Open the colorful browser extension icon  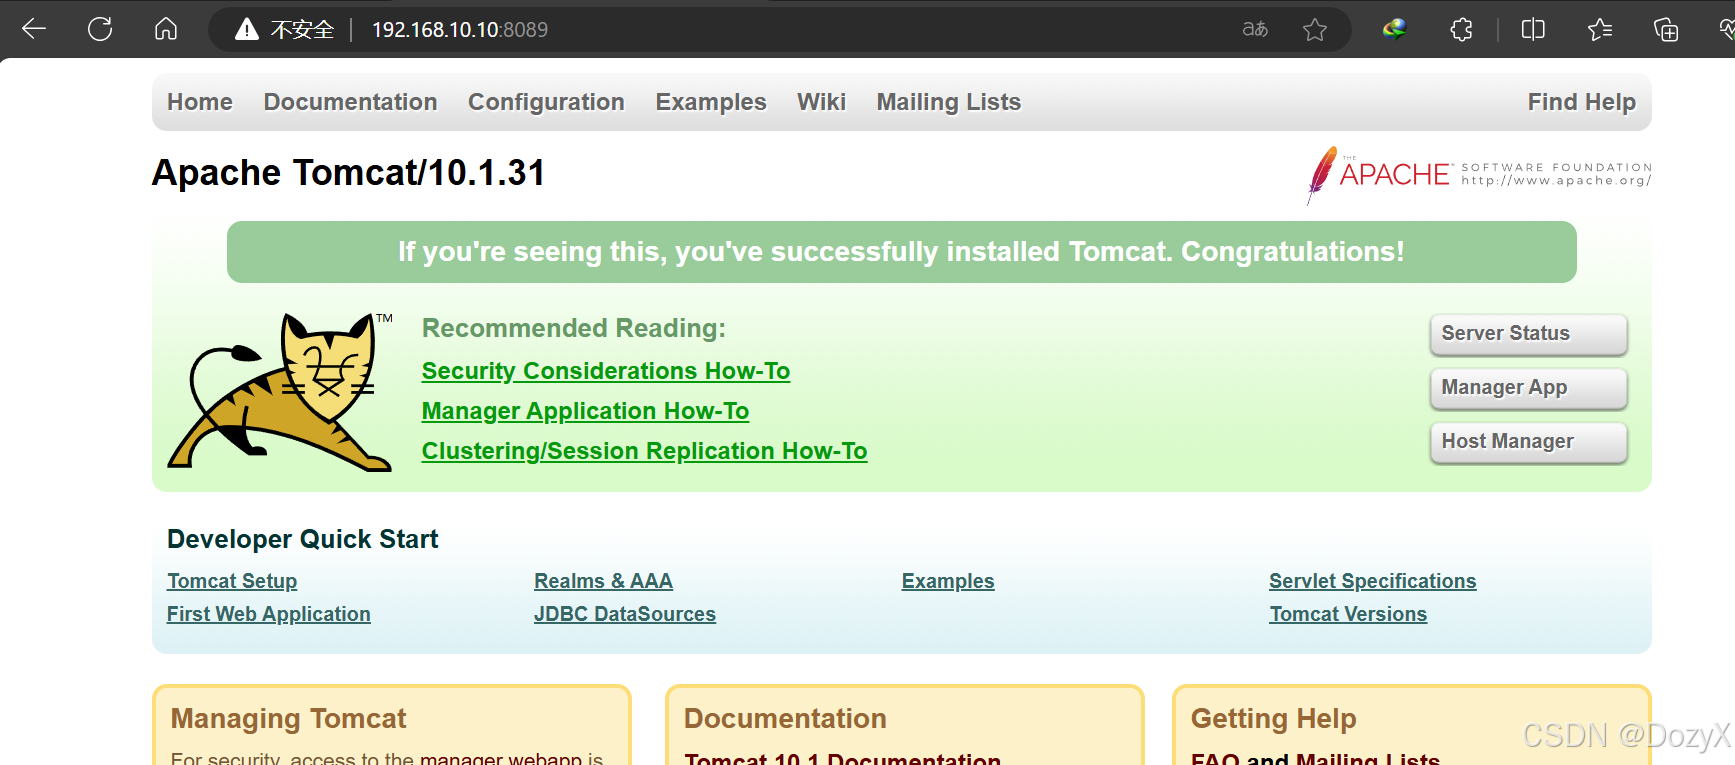[x=1394, y=29]
